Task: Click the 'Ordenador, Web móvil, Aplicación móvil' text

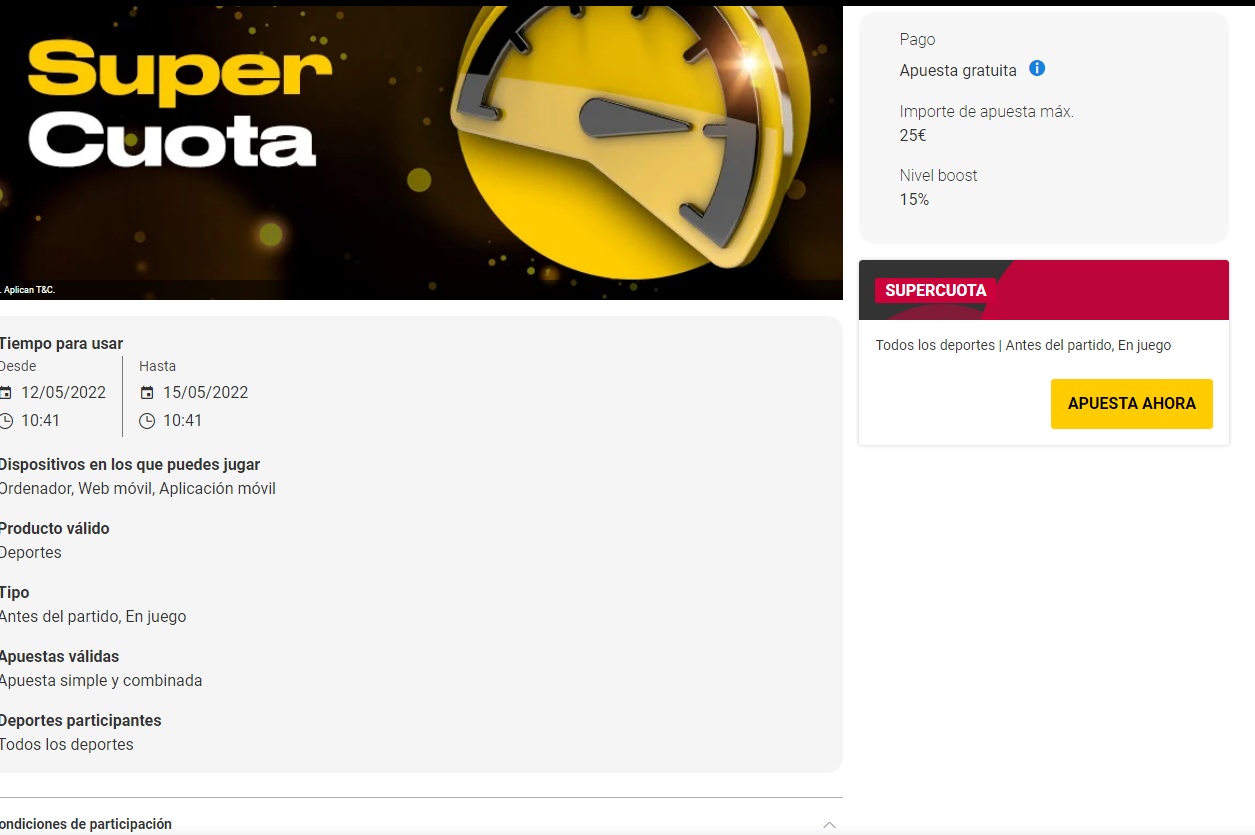Action: (137, 489)
